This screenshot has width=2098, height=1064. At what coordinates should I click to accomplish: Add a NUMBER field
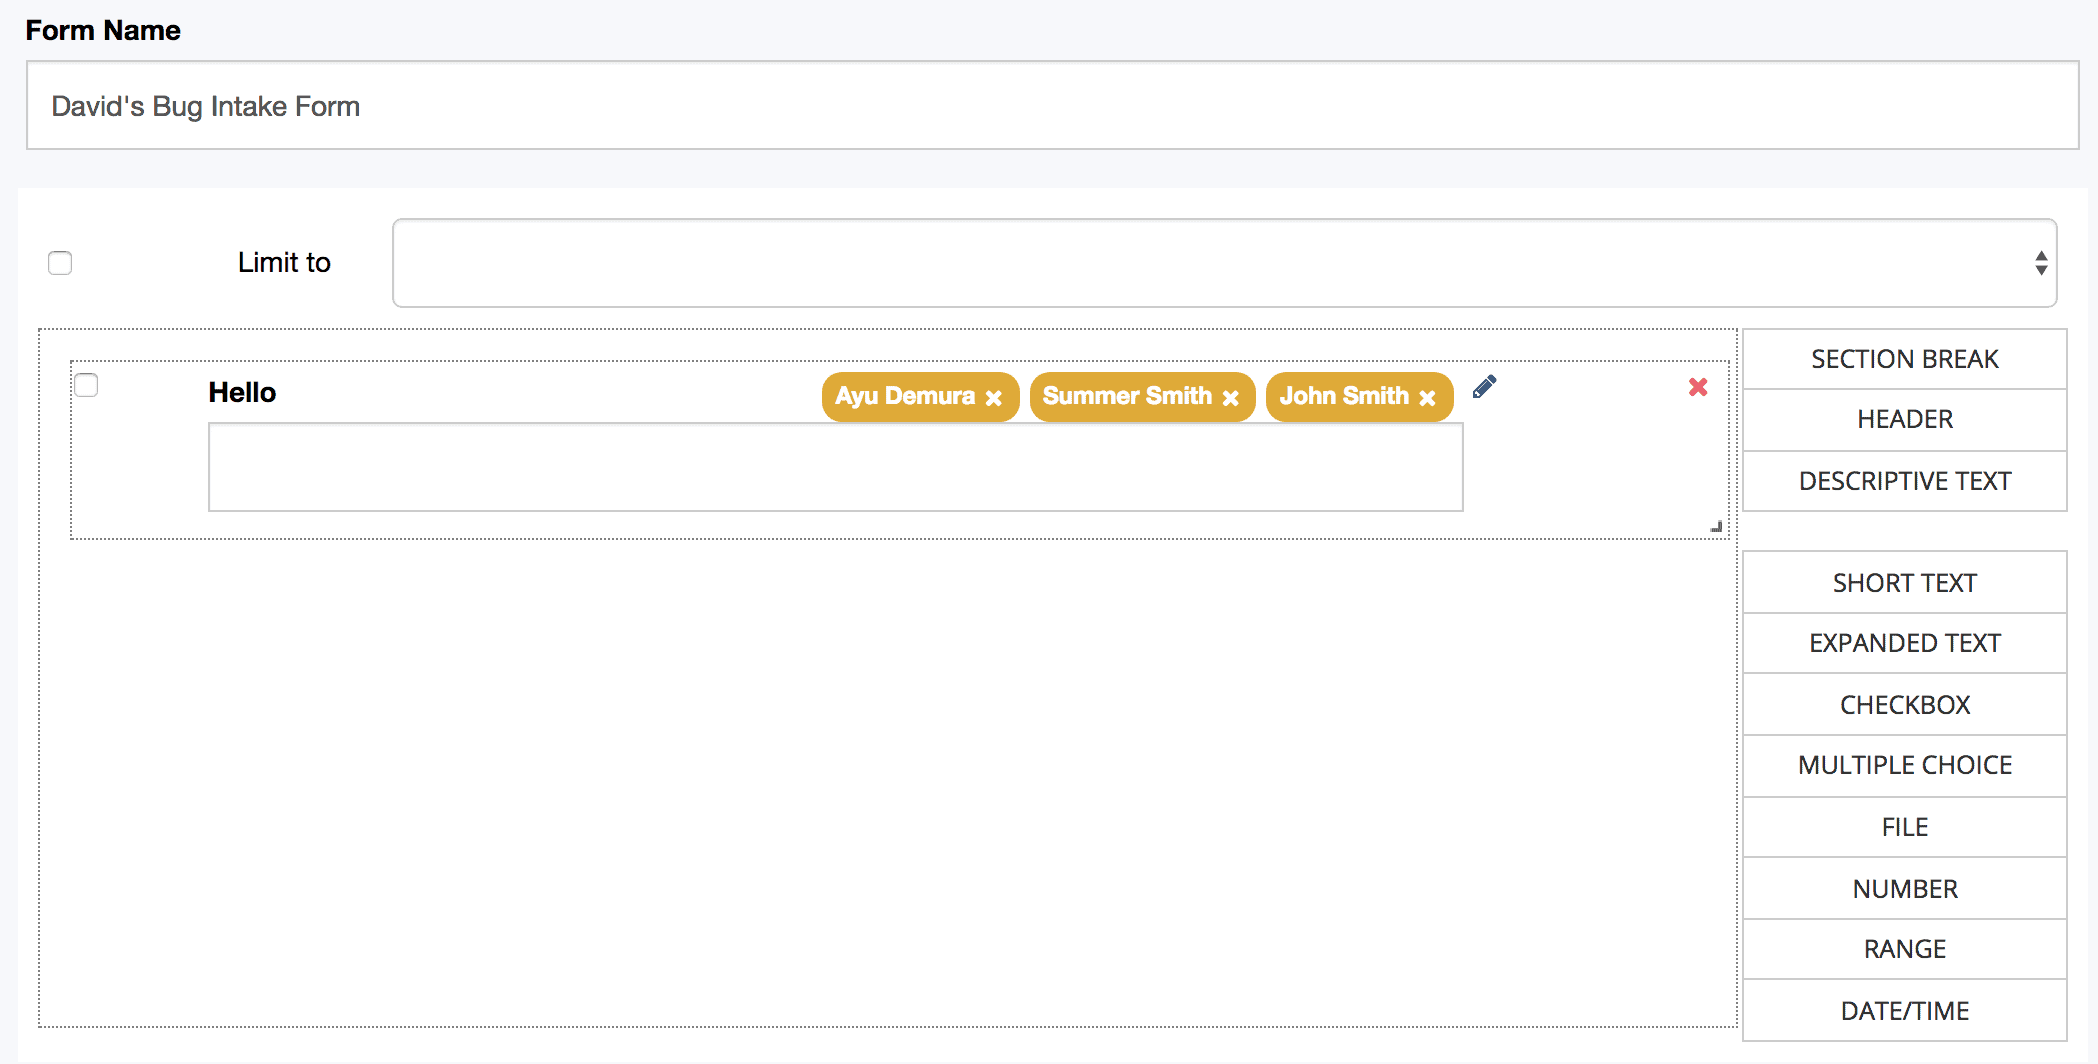1904,889
